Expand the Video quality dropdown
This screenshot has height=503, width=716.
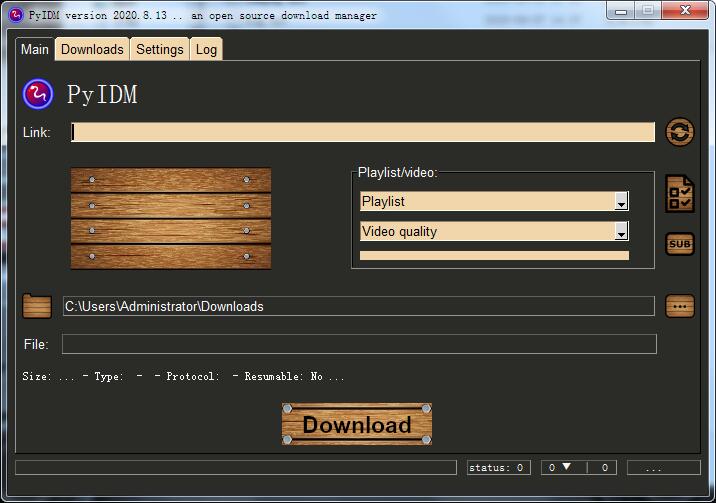click(x=621, y=232)
